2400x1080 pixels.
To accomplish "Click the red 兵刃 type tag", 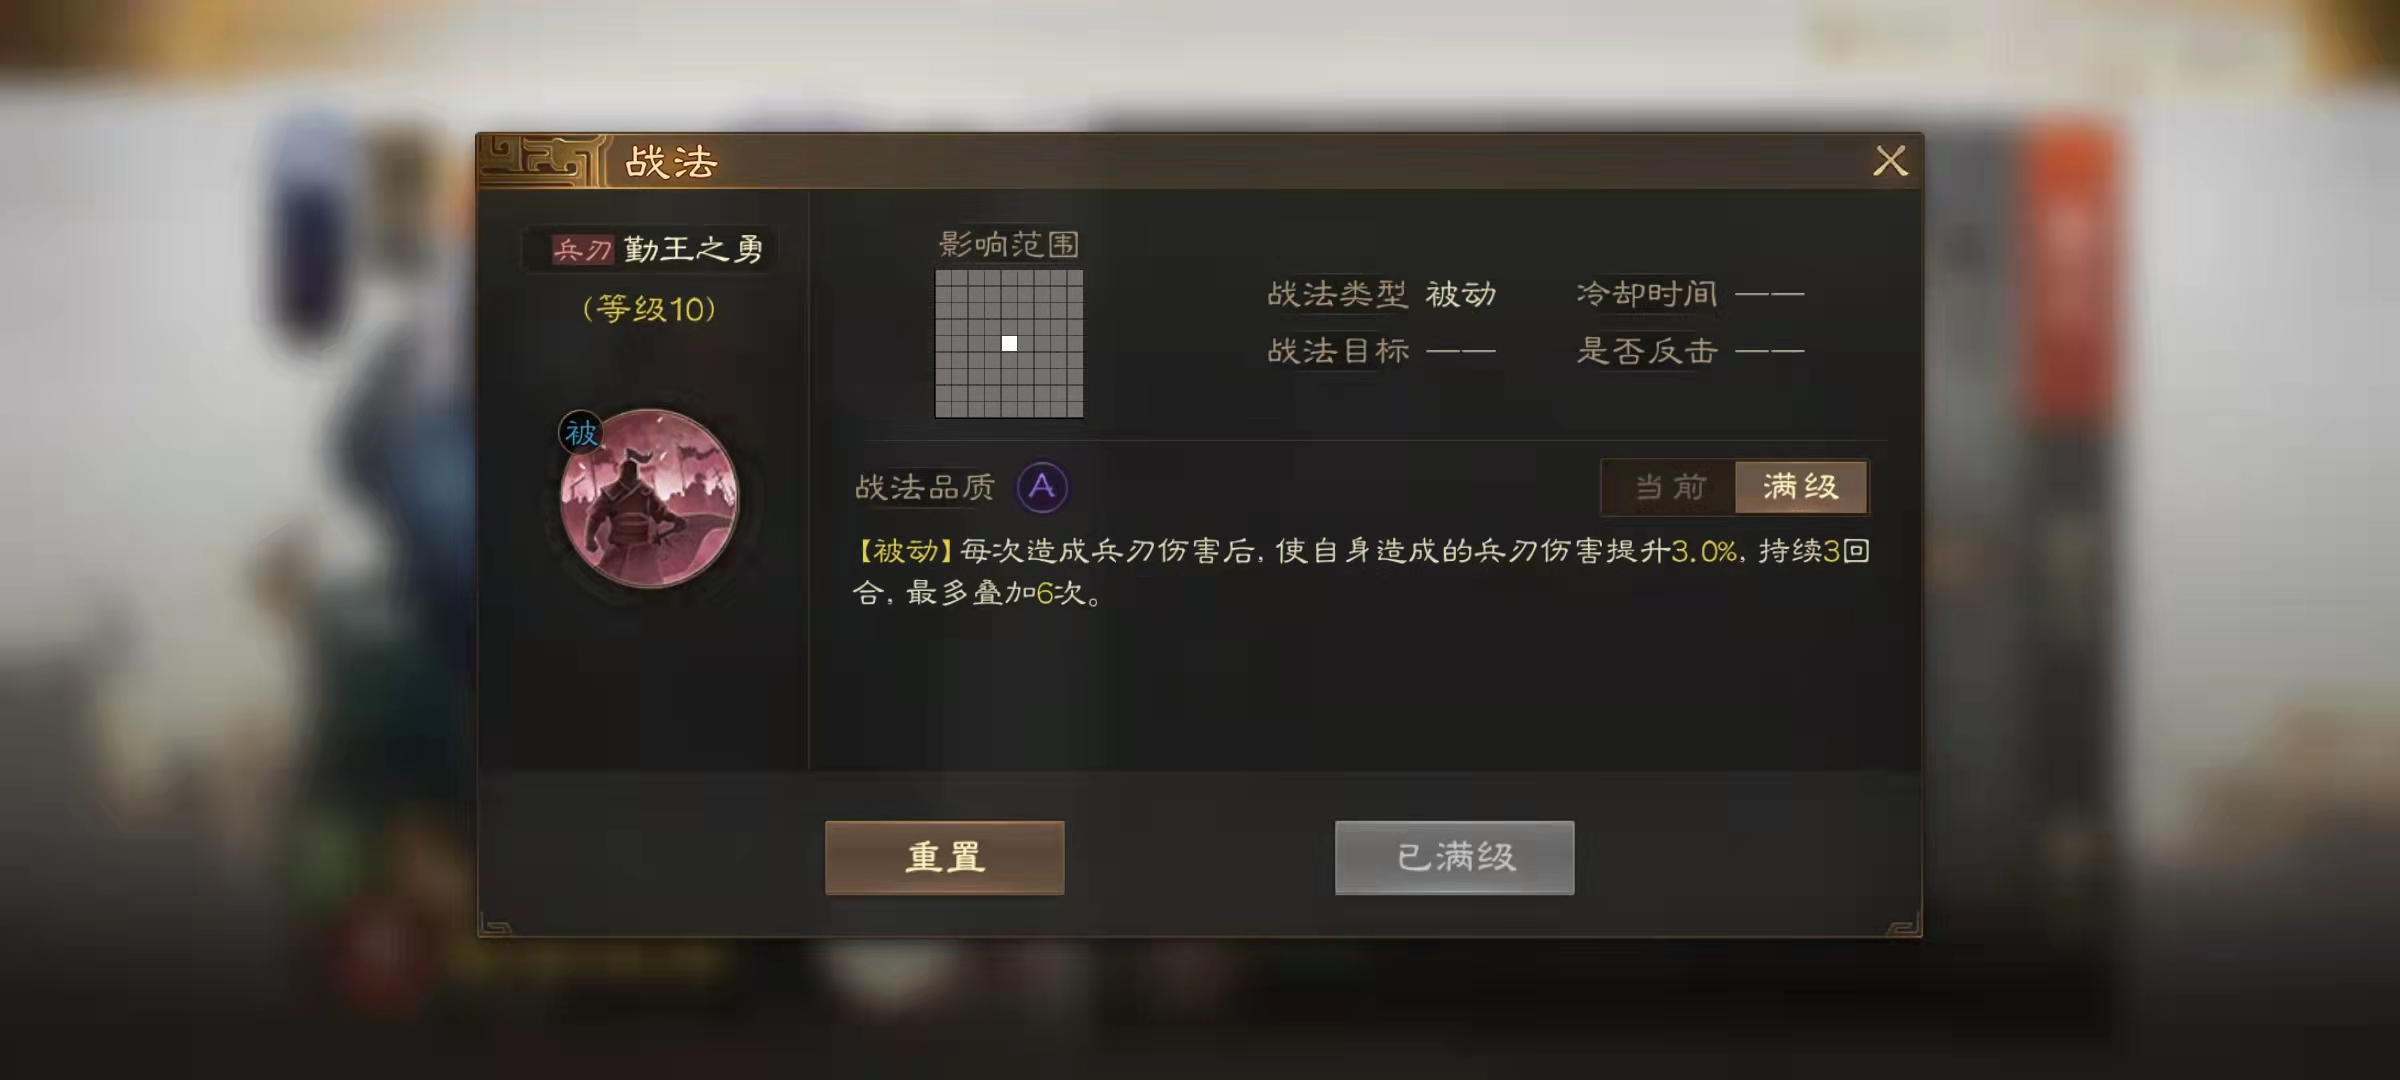I will (582, 249).
